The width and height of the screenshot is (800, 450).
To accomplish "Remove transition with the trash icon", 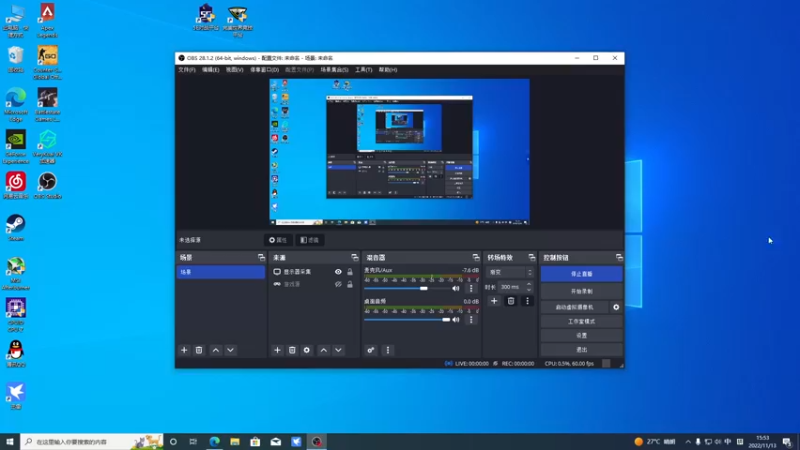I will point(511,301).
